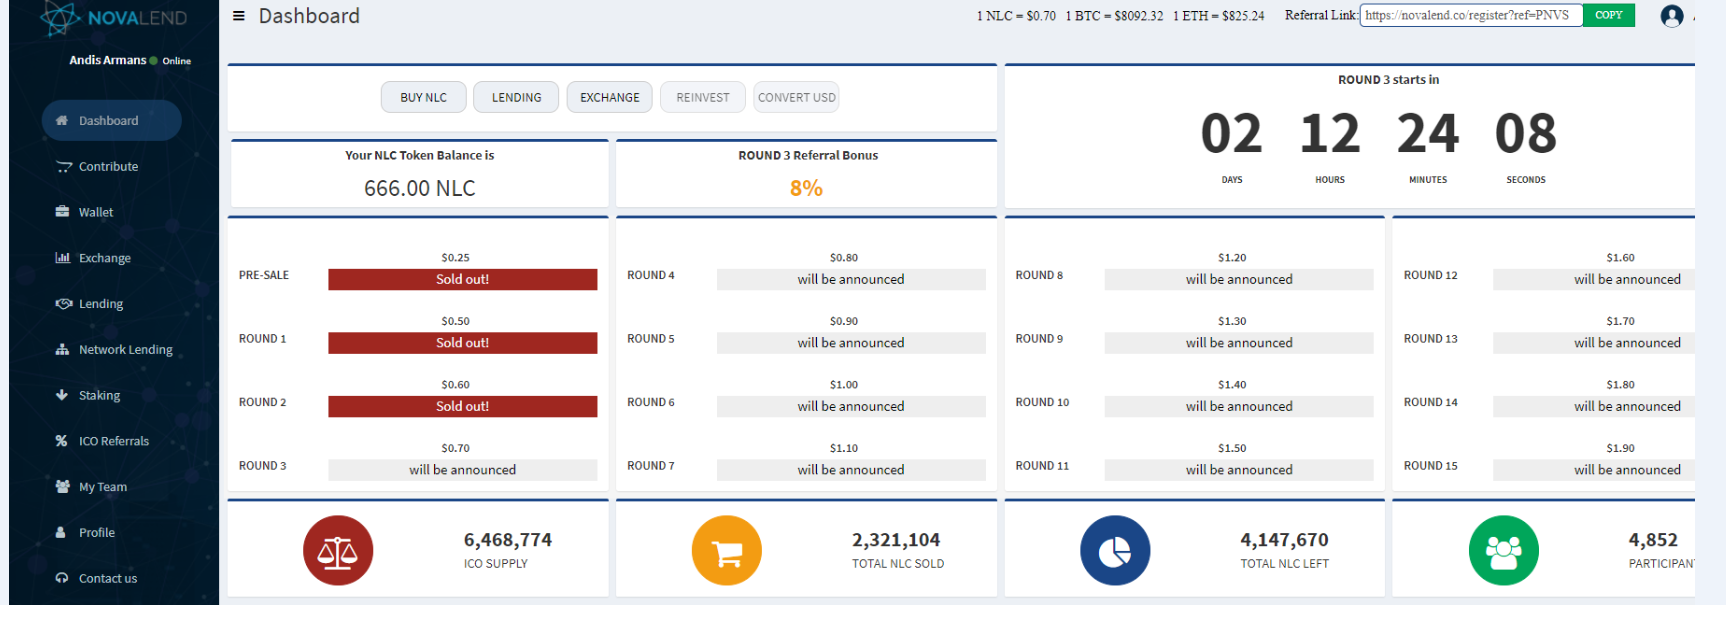
Task: Click the 1 NLC = $0.70 rate
Action: coord(1016,16)
